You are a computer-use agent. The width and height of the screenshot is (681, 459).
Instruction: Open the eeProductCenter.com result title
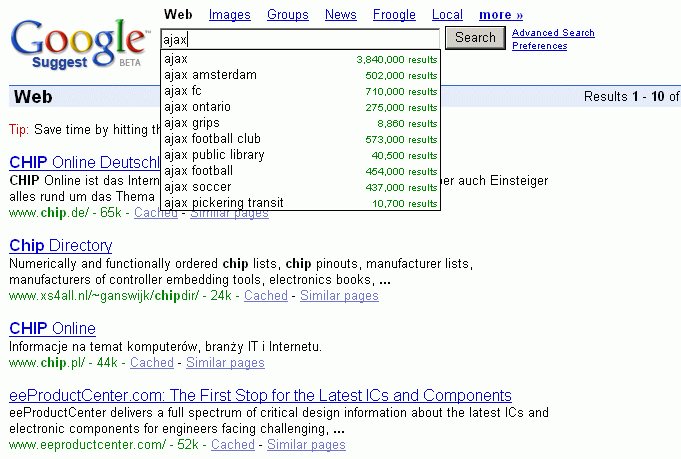click(x=260, y=396)
